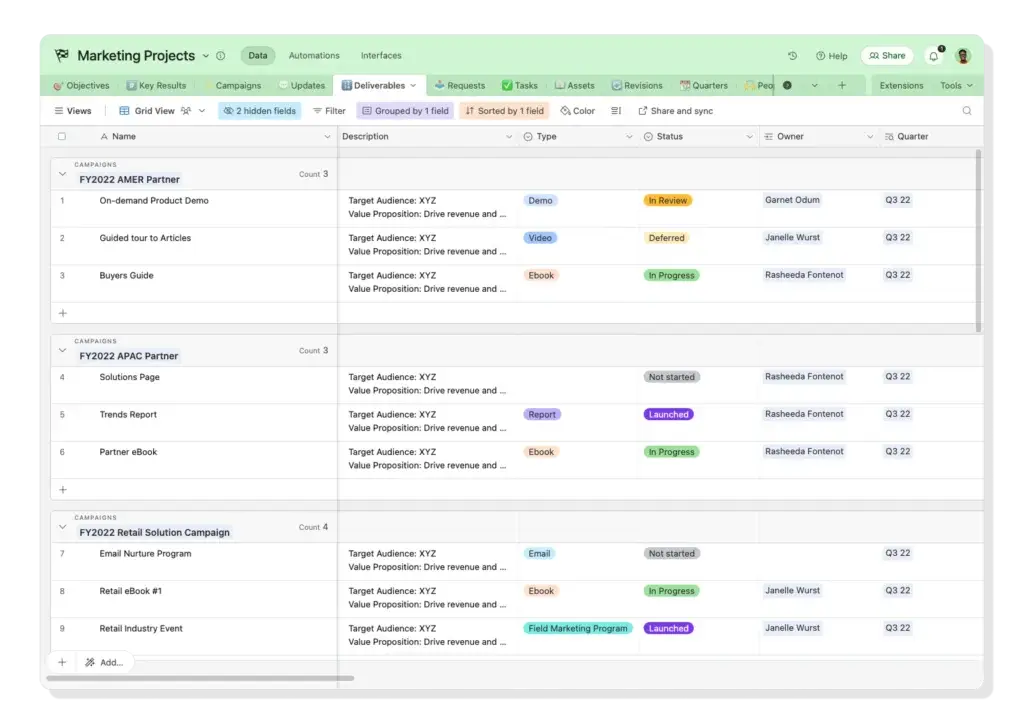Open the notifications bell

(934, 56)
